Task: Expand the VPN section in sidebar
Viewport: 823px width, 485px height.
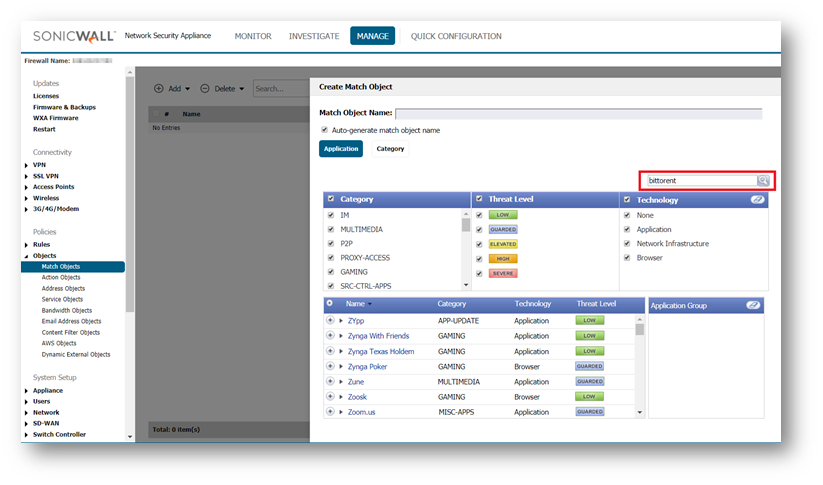Action: [27, 165]
